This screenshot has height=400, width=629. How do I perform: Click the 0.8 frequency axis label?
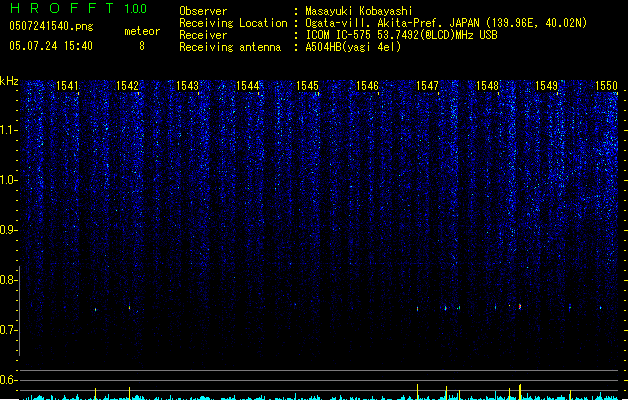pyautogui.click(x=8, y=280)
